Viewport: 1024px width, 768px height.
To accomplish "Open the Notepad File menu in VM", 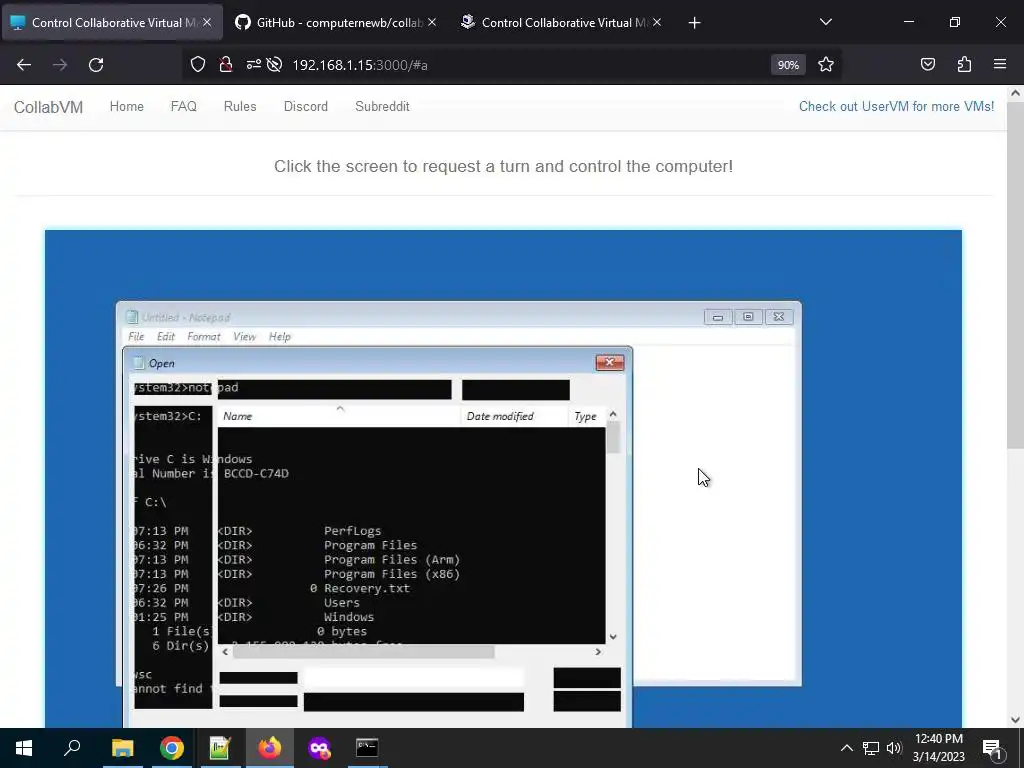I will (x=136, y=336).
